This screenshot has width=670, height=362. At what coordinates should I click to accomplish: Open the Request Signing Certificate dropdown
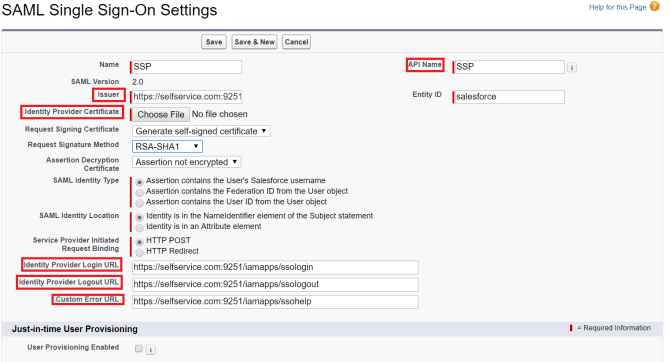(x=201, y=131)
